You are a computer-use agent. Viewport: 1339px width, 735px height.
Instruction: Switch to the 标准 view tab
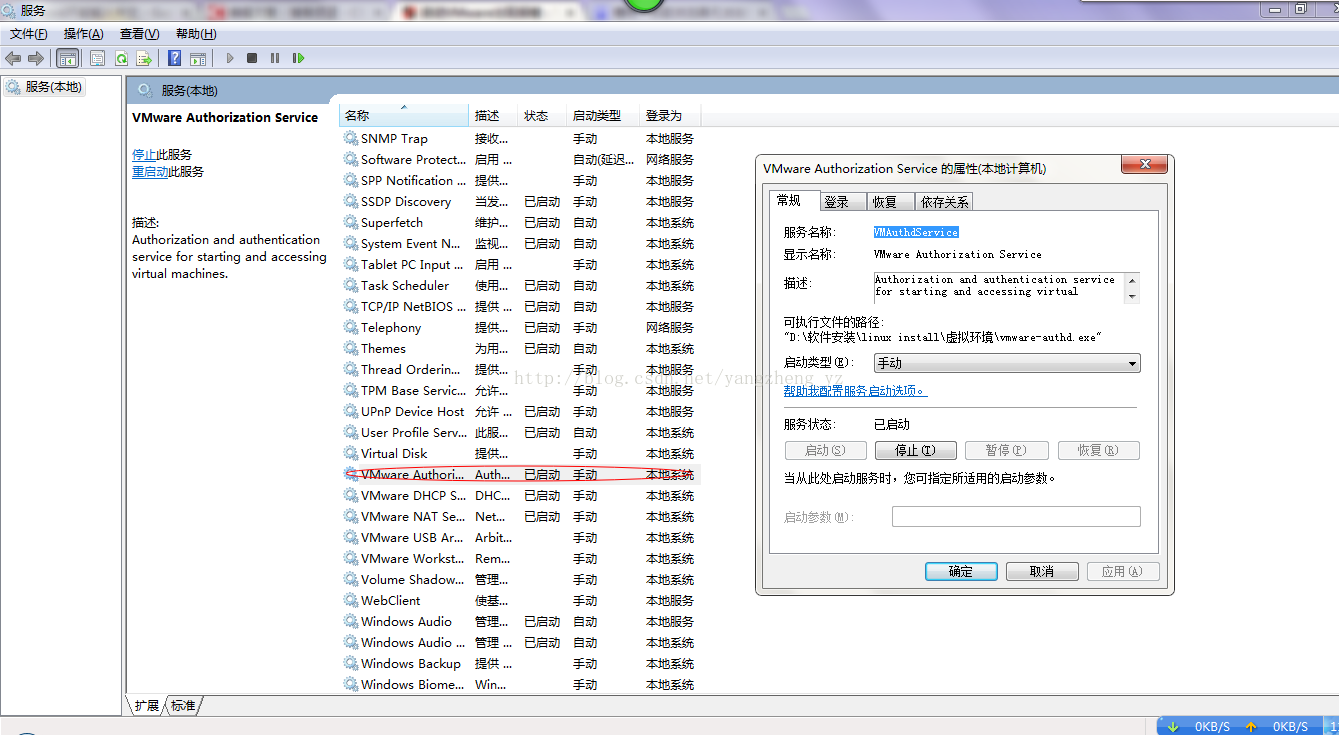click(183, 705)
